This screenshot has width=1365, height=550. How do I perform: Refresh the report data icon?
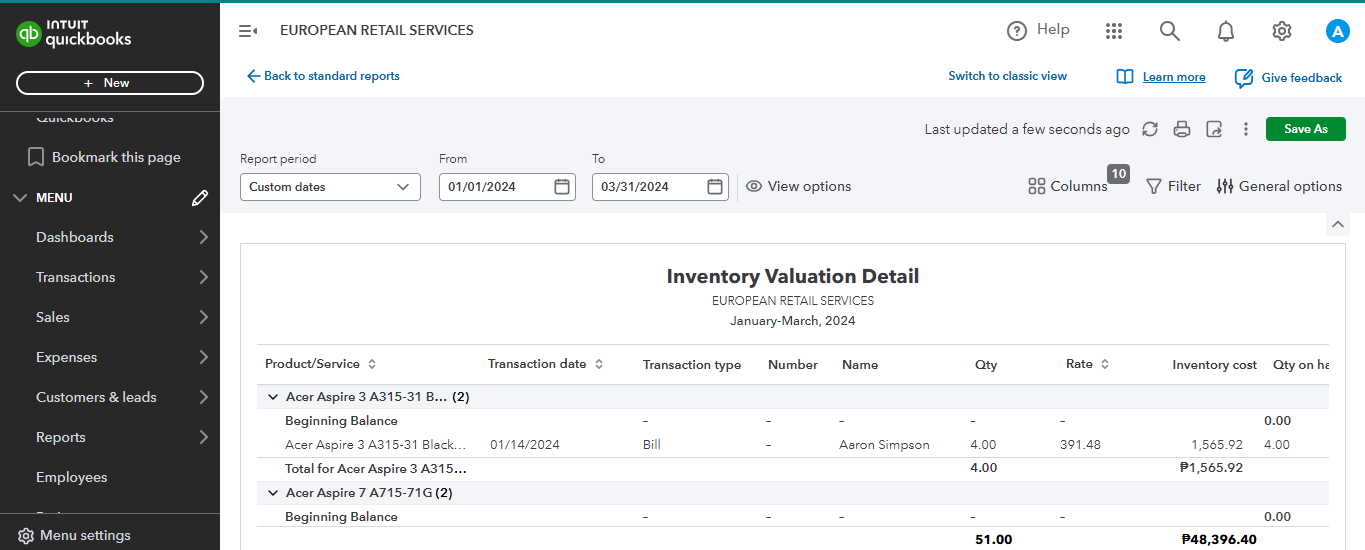1150,129
